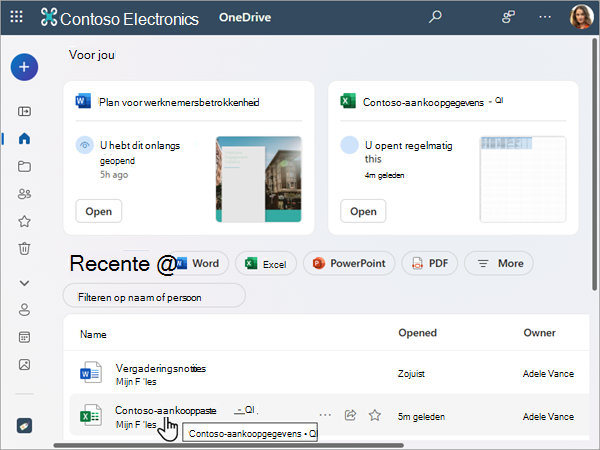The image size is (600, 450).
Task: Click the eye icon on the Plan card
Action: 85,145
